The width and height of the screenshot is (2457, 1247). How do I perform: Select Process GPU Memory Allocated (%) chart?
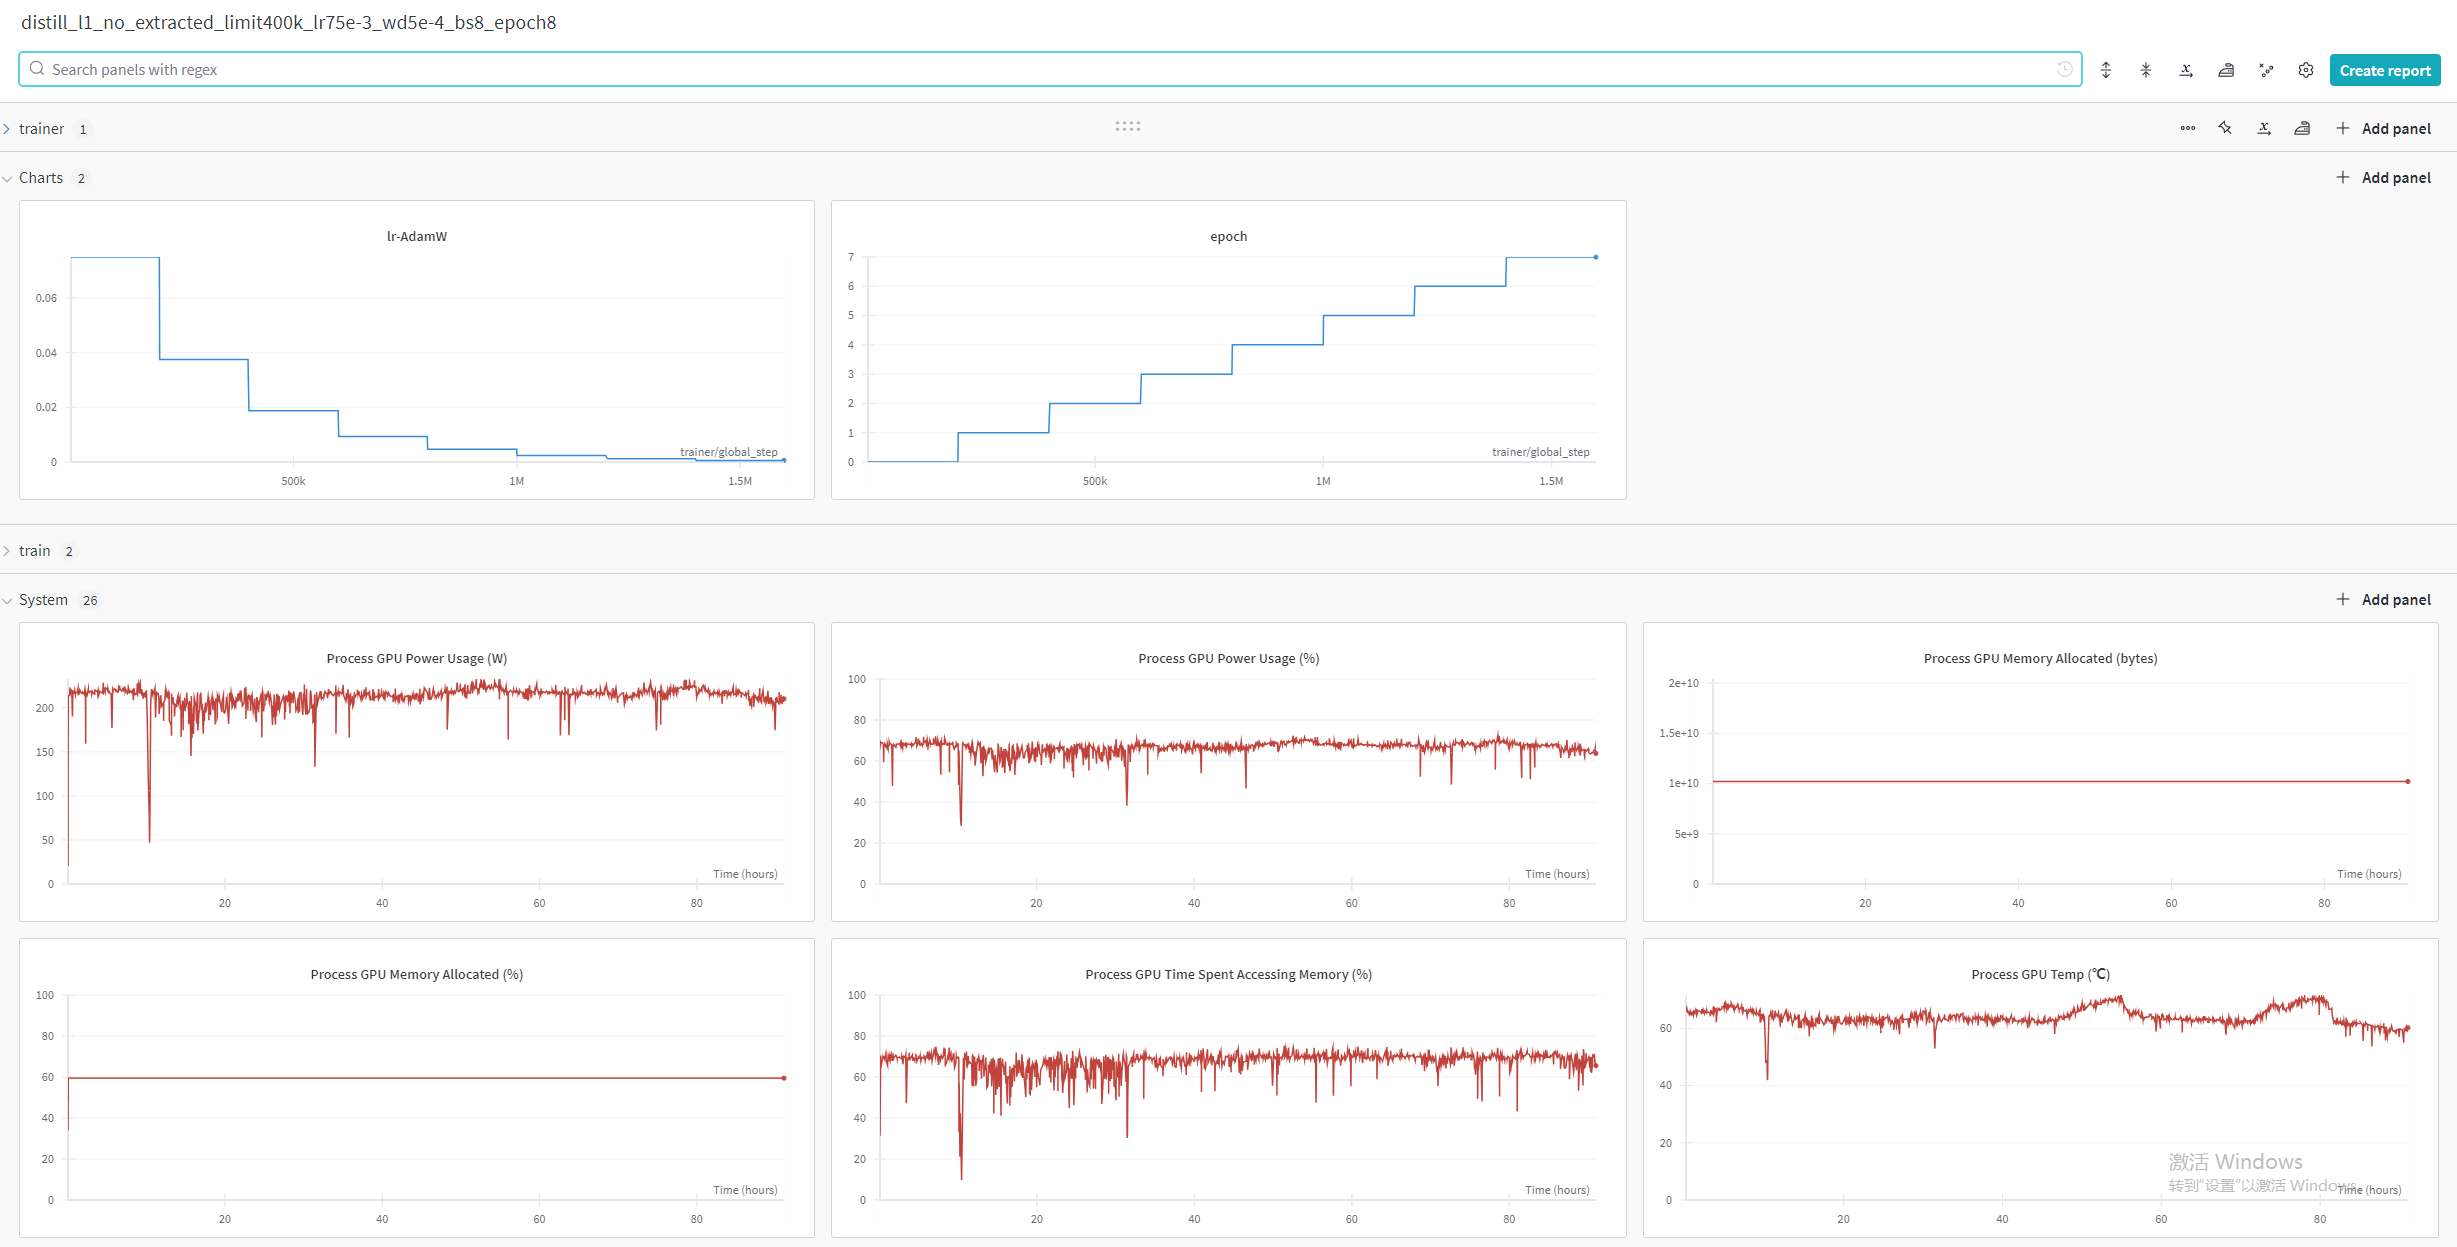click(417, 1088)
